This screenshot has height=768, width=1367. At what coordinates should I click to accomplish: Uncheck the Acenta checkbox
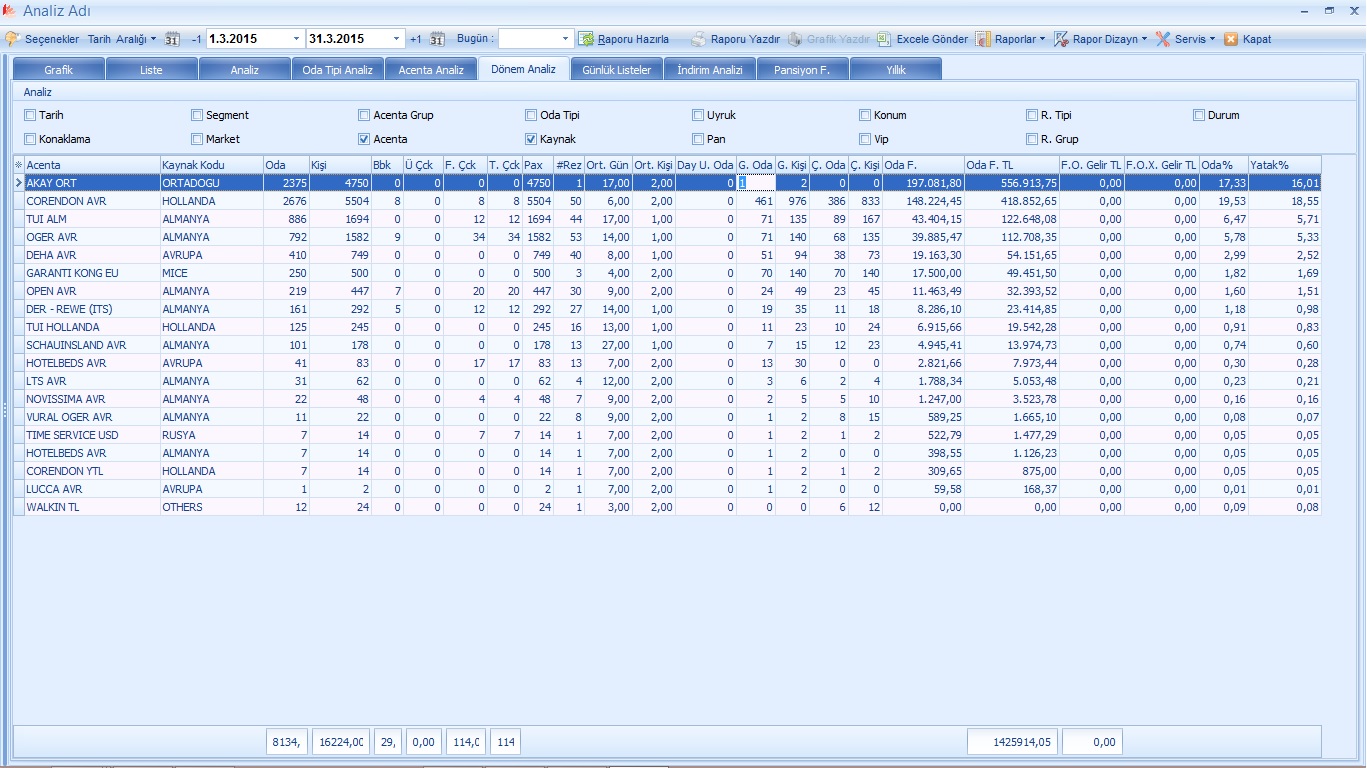pos(364,139)
